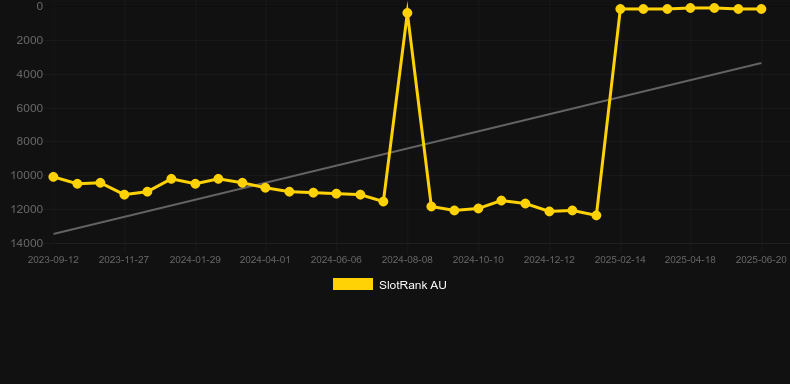Click the x-axis label 2023-09-12
The height and width of the screenshot is (384, 790).
[x=53, y=260]
